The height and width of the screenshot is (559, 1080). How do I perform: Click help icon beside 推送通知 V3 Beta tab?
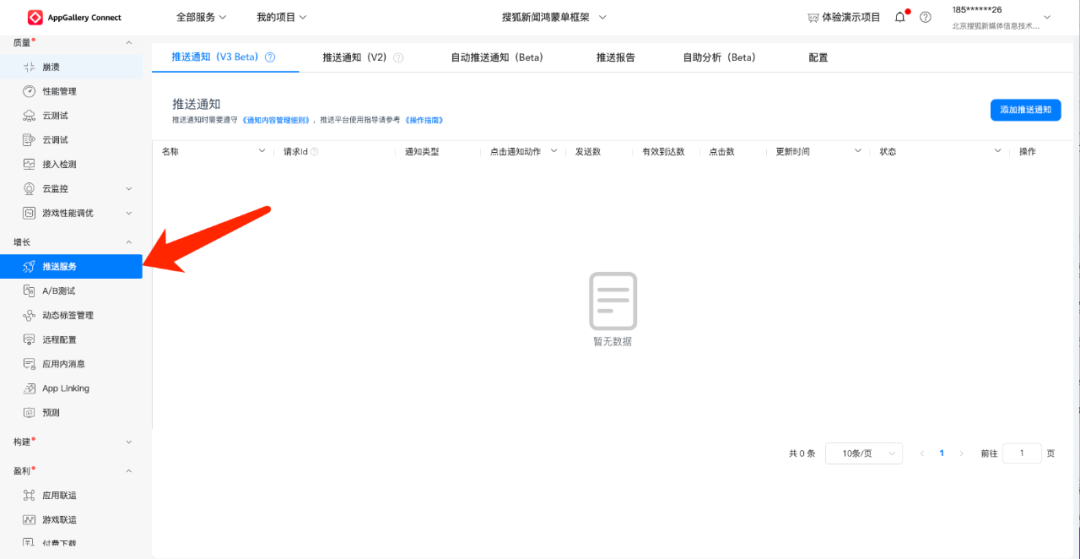(270, 58)
